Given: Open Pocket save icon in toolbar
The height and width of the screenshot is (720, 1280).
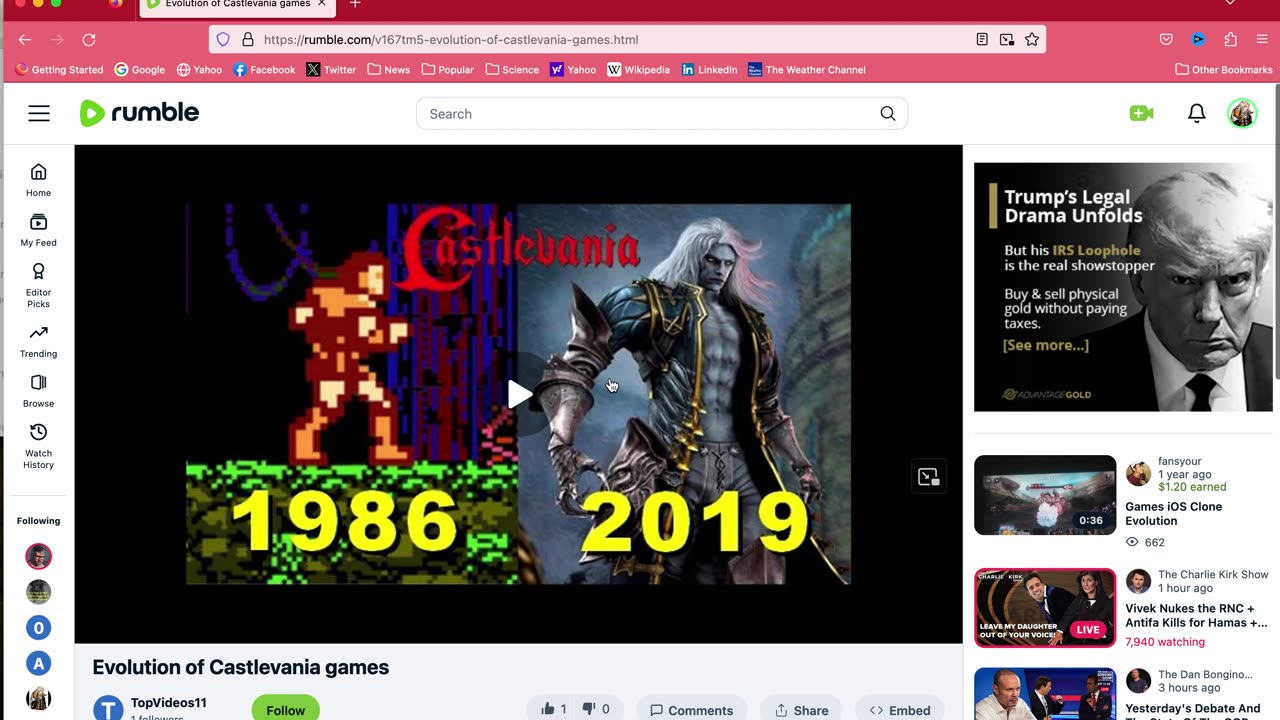Looking at the screenshot, I should (1166, 40).
